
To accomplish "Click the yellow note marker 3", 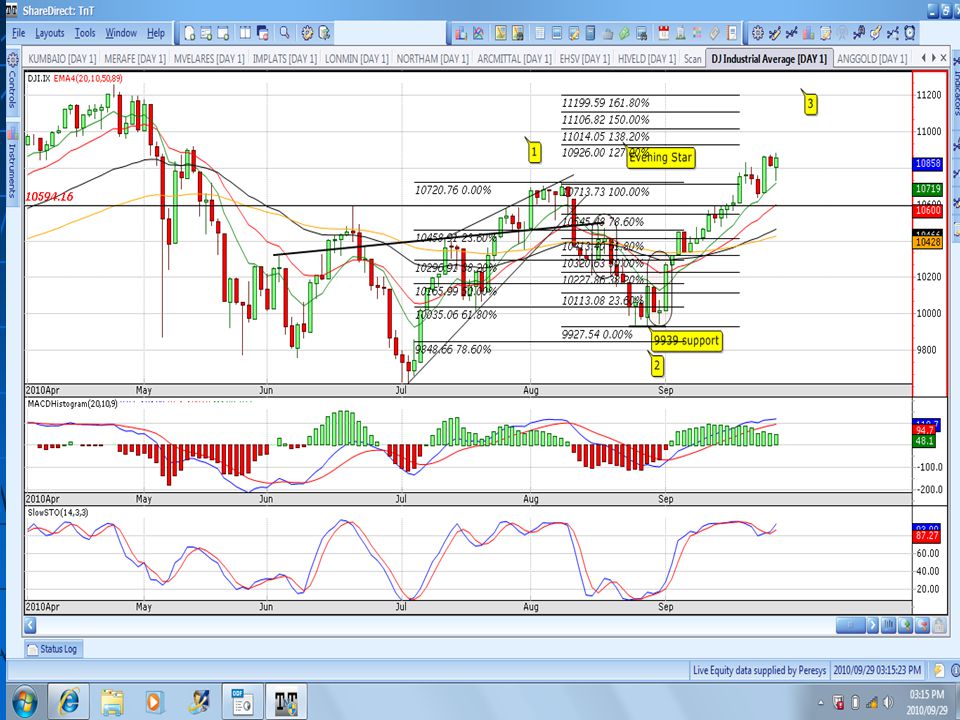I will click(810, 103).
